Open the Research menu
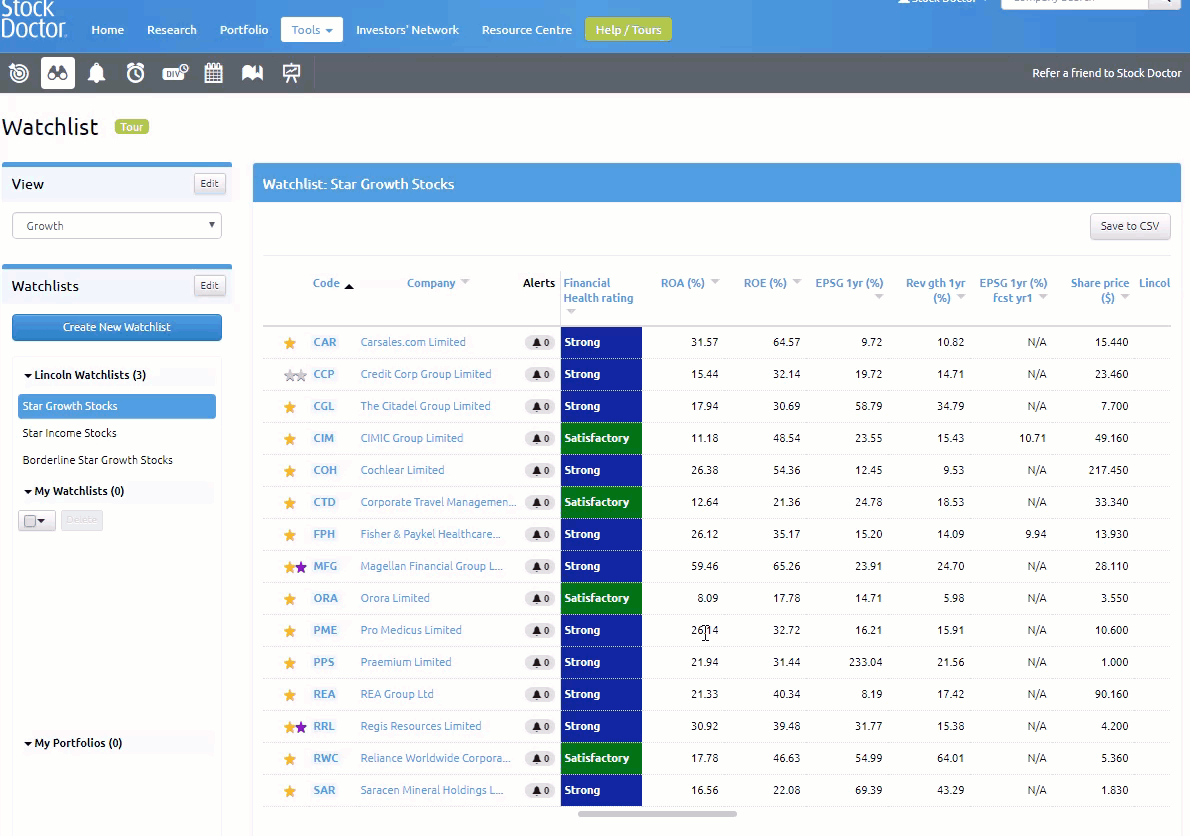The height and width of the screenshot is (836, 1190). click(172, 30)
